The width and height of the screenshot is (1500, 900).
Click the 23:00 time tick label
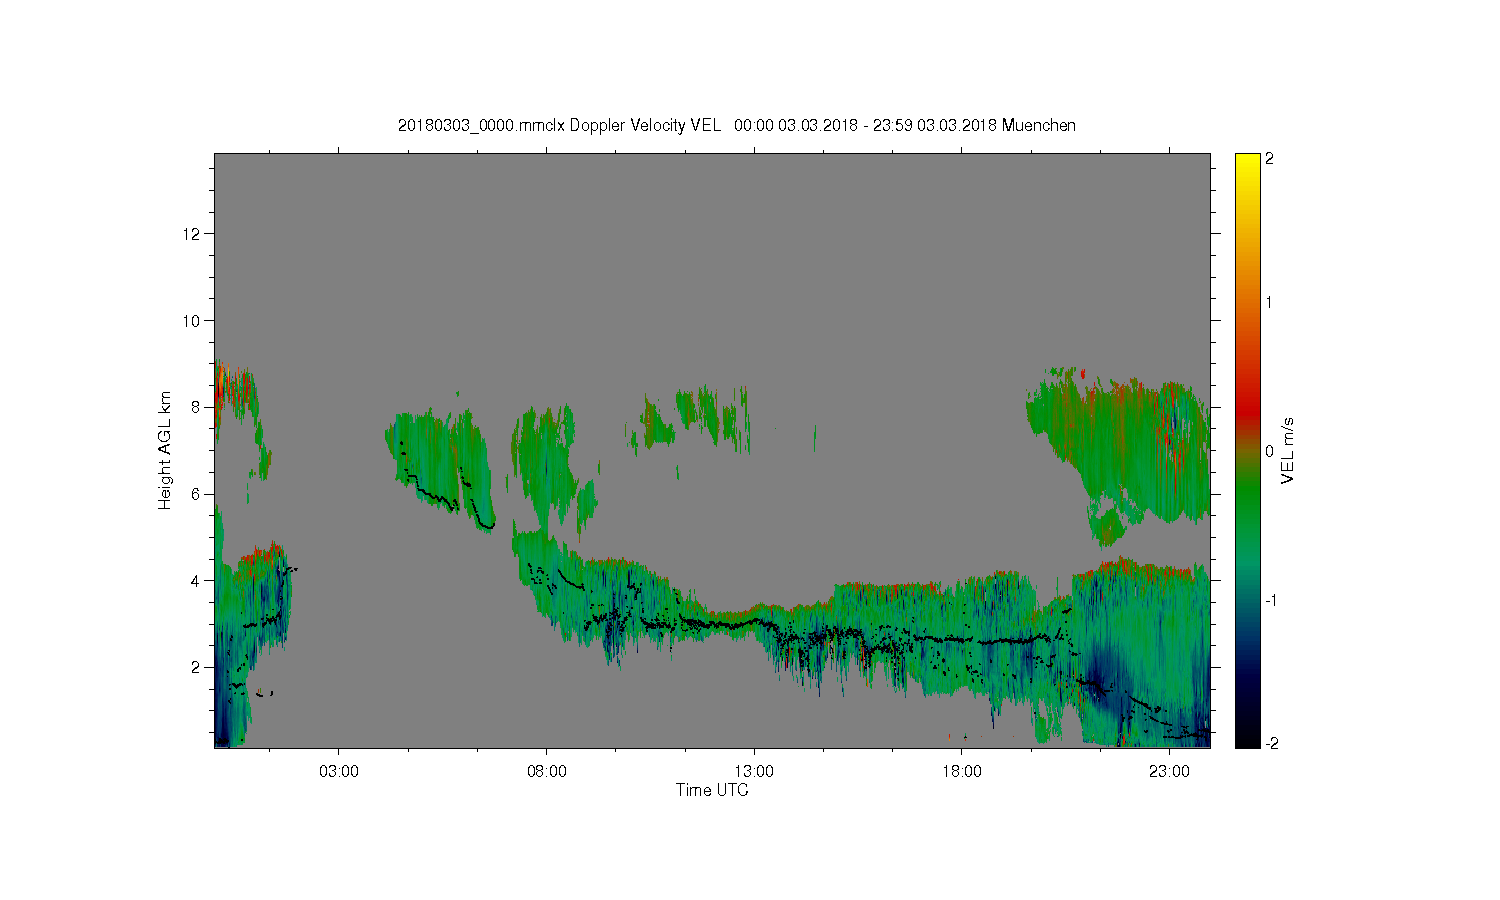tap(1169, 772)
